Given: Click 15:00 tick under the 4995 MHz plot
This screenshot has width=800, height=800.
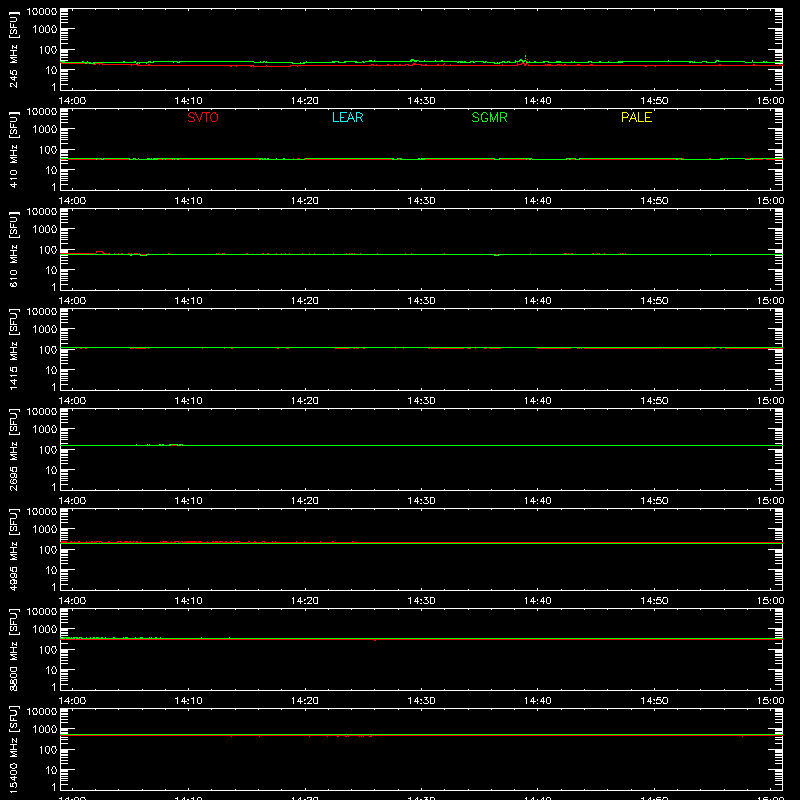Looking at the screenshot, I should click(x=770, y=601).
